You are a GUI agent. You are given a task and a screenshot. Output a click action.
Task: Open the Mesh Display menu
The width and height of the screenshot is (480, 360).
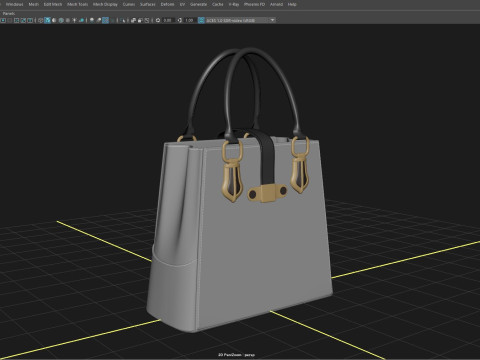(x=105, y=4)
